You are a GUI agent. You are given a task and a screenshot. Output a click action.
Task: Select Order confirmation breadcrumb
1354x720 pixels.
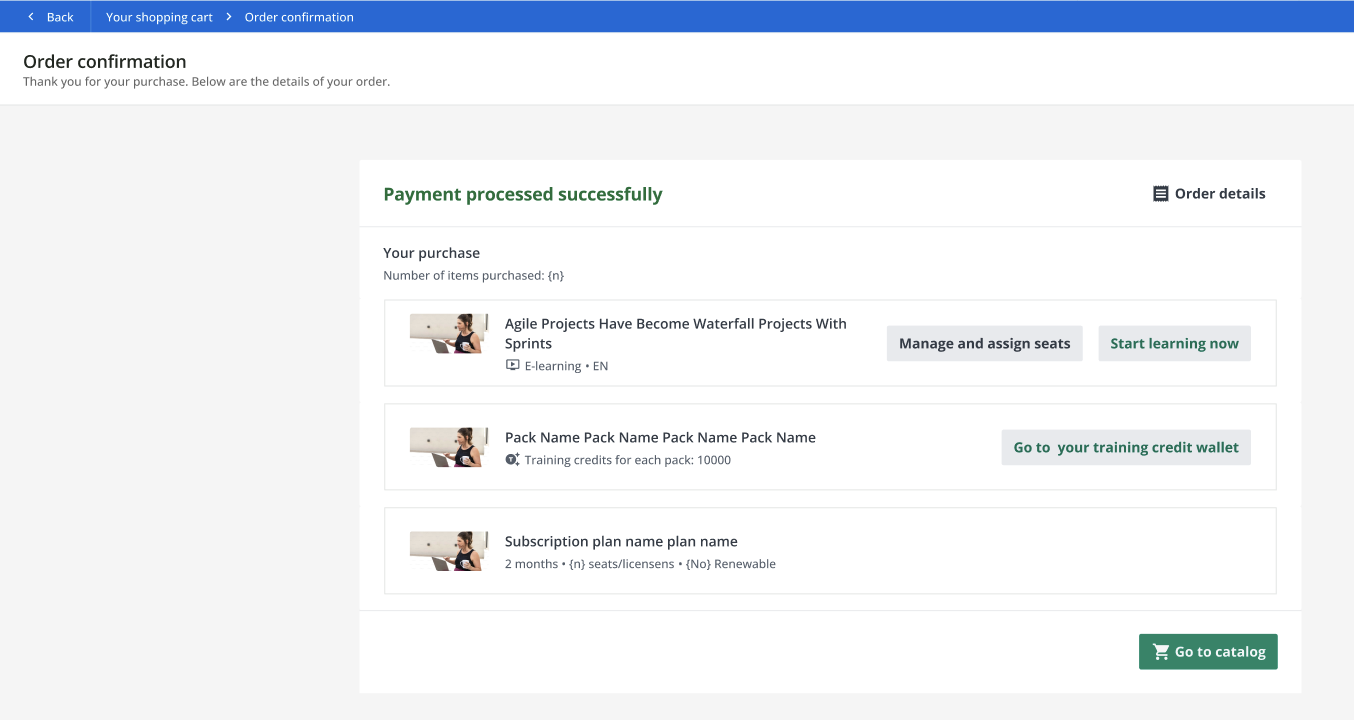(x=299, y=17)
